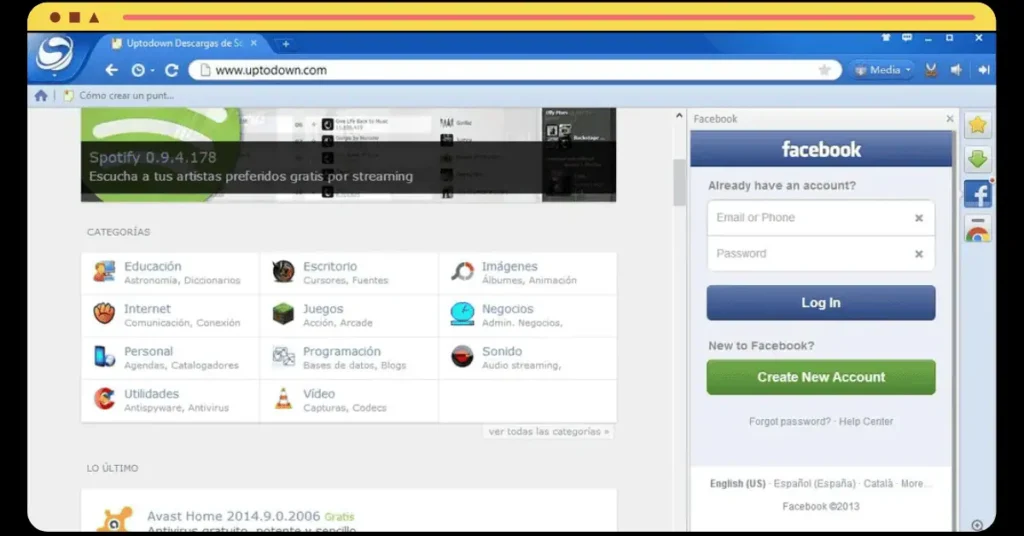Viewport: 1024px width, 536px height.
Task: Click the ad blocker icon beside Media
Action: point(931,70)
